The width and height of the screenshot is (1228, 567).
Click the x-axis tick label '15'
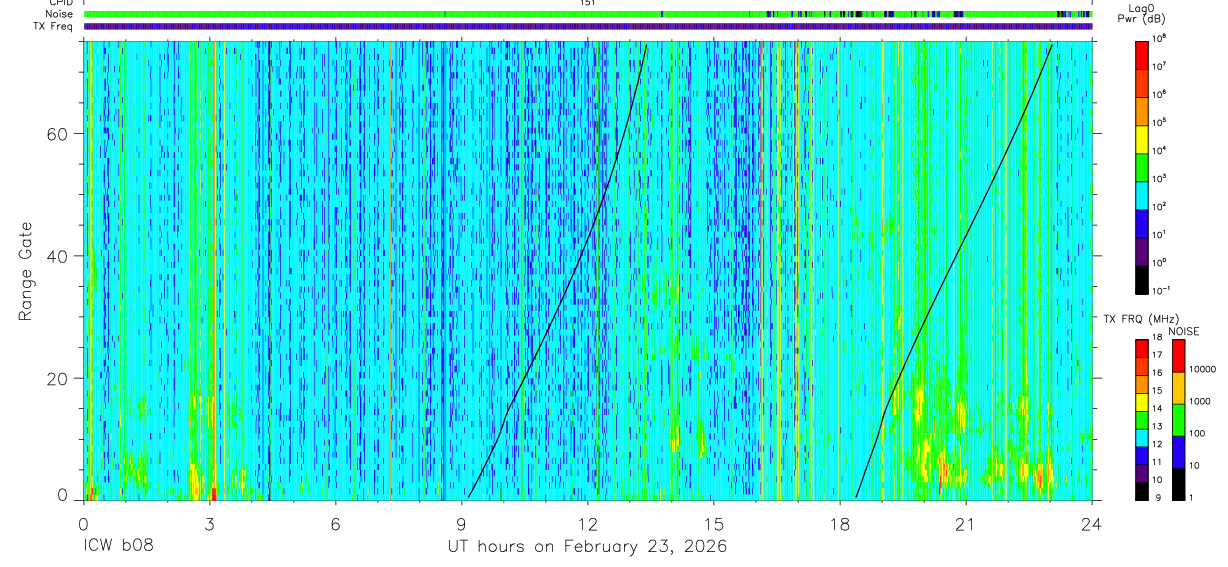click(x=714, y=523)
